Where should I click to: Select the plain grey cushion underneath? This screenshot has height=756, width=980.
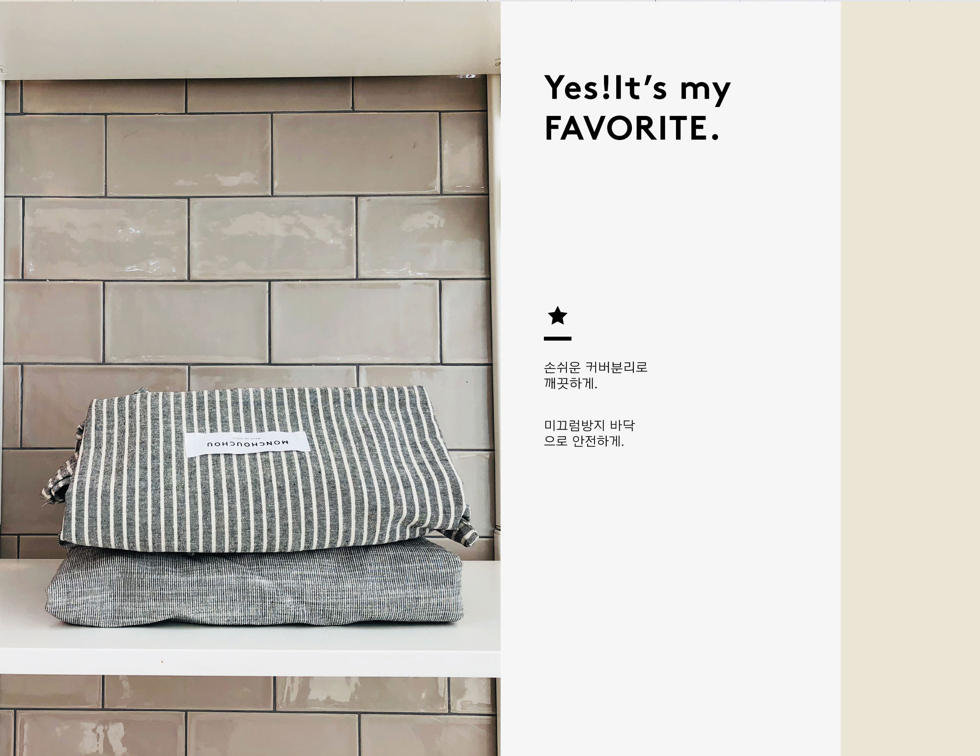pyautogui.click(x=254, y=584)
